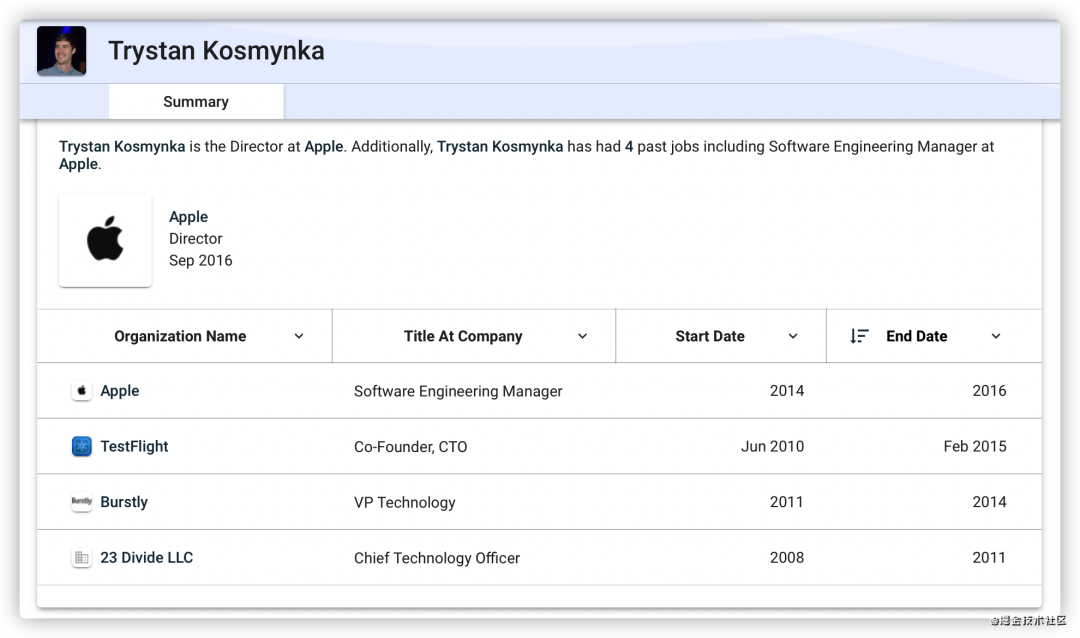Follow the Burstly organization link
This screenshot has width=1080, height=638.
(x=124, y=502)
